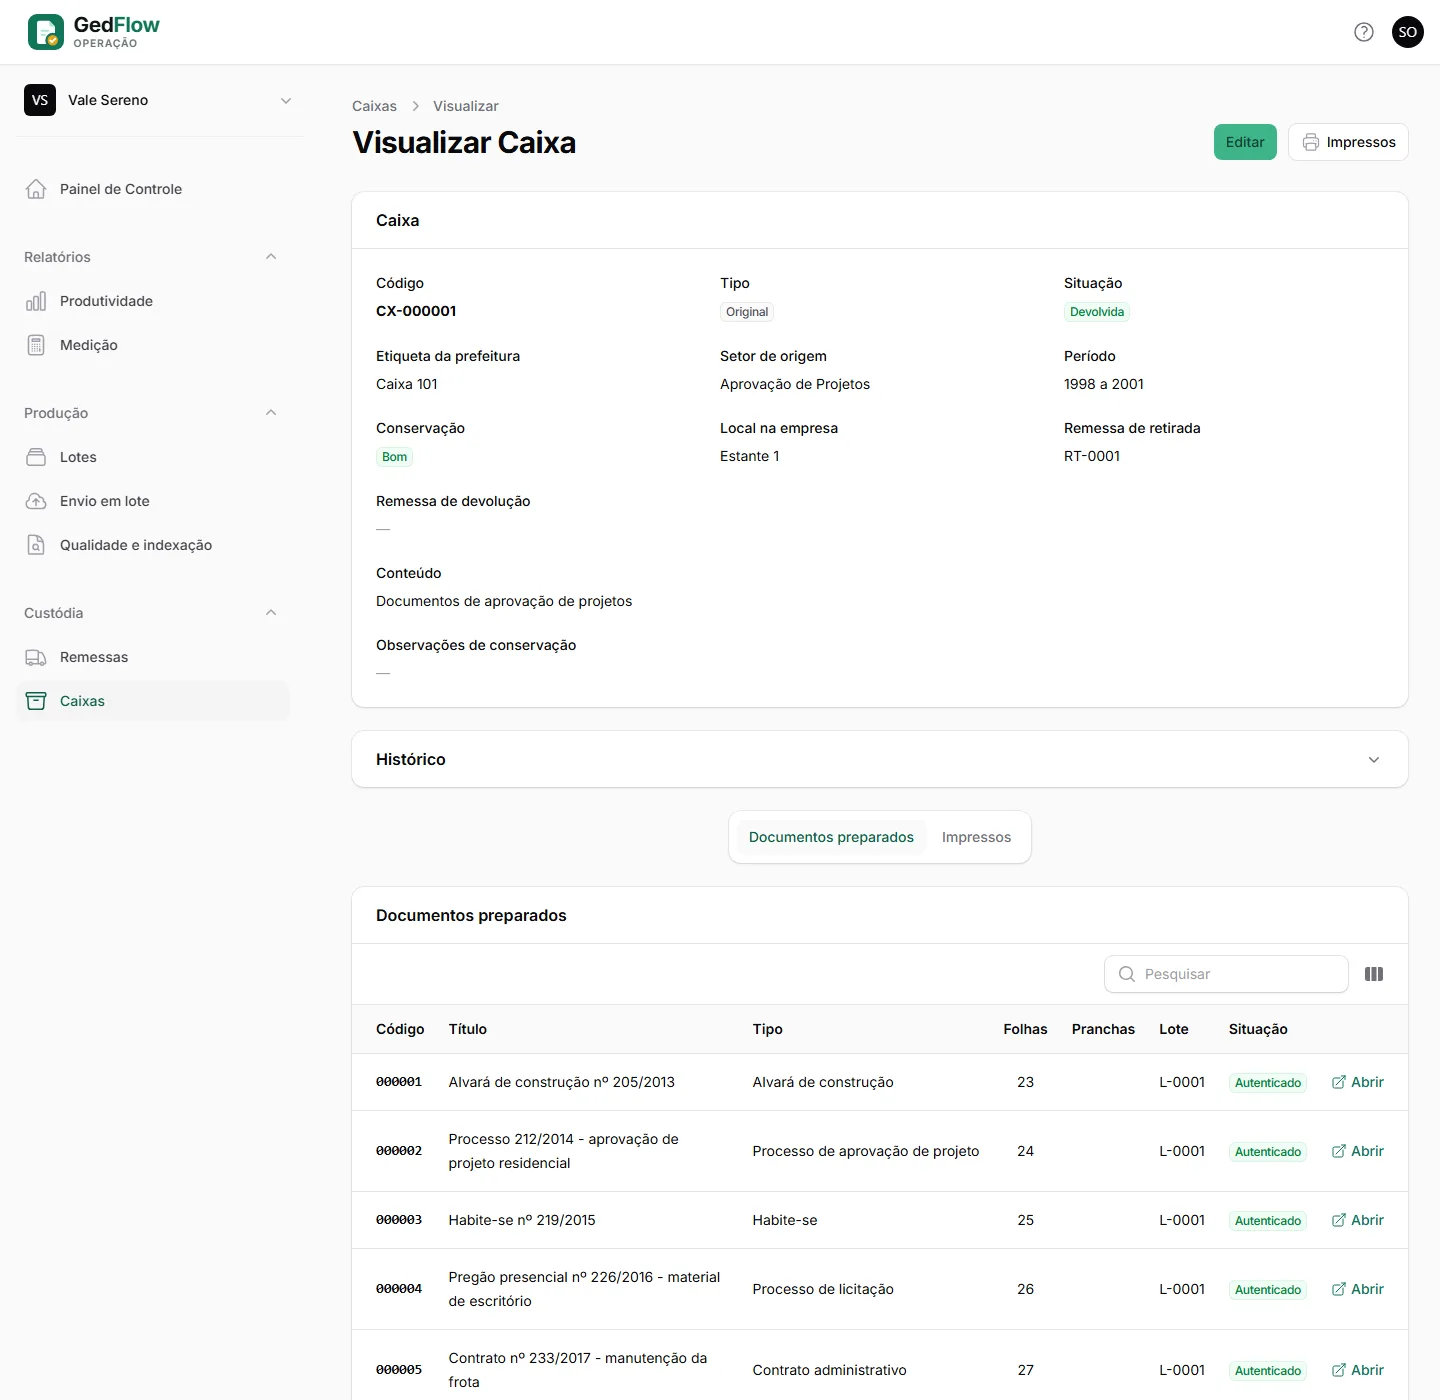Open document 000002 via Abrir link
Viewport: 1440px width, 1400px height.
click(x=1358, y=1151)
